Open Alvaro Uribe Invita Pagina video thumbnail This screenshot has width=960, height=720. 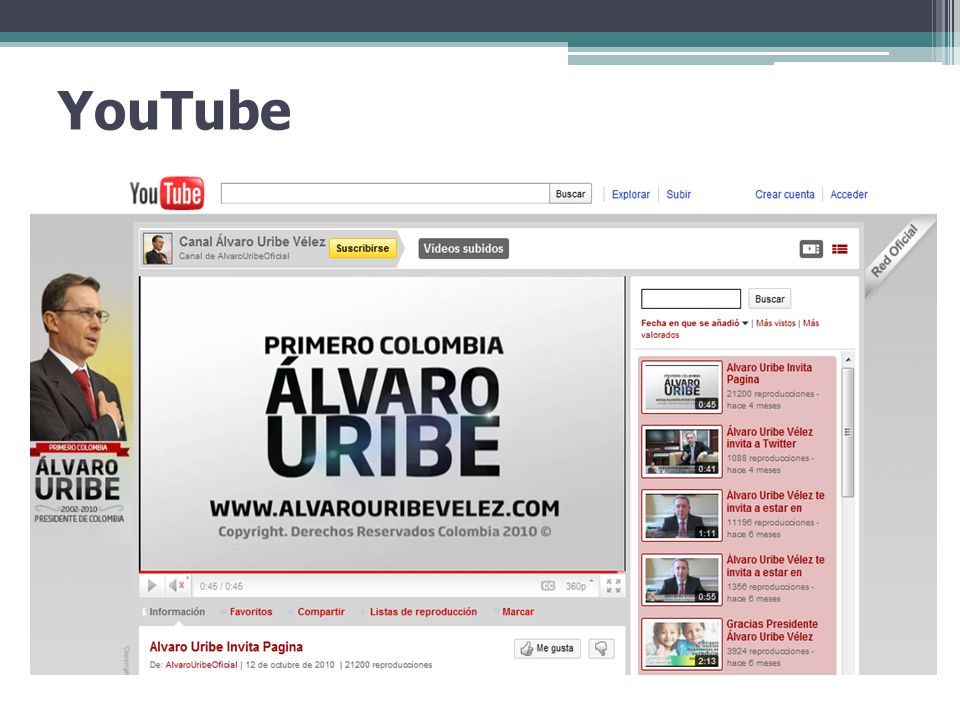coord(681,386)
